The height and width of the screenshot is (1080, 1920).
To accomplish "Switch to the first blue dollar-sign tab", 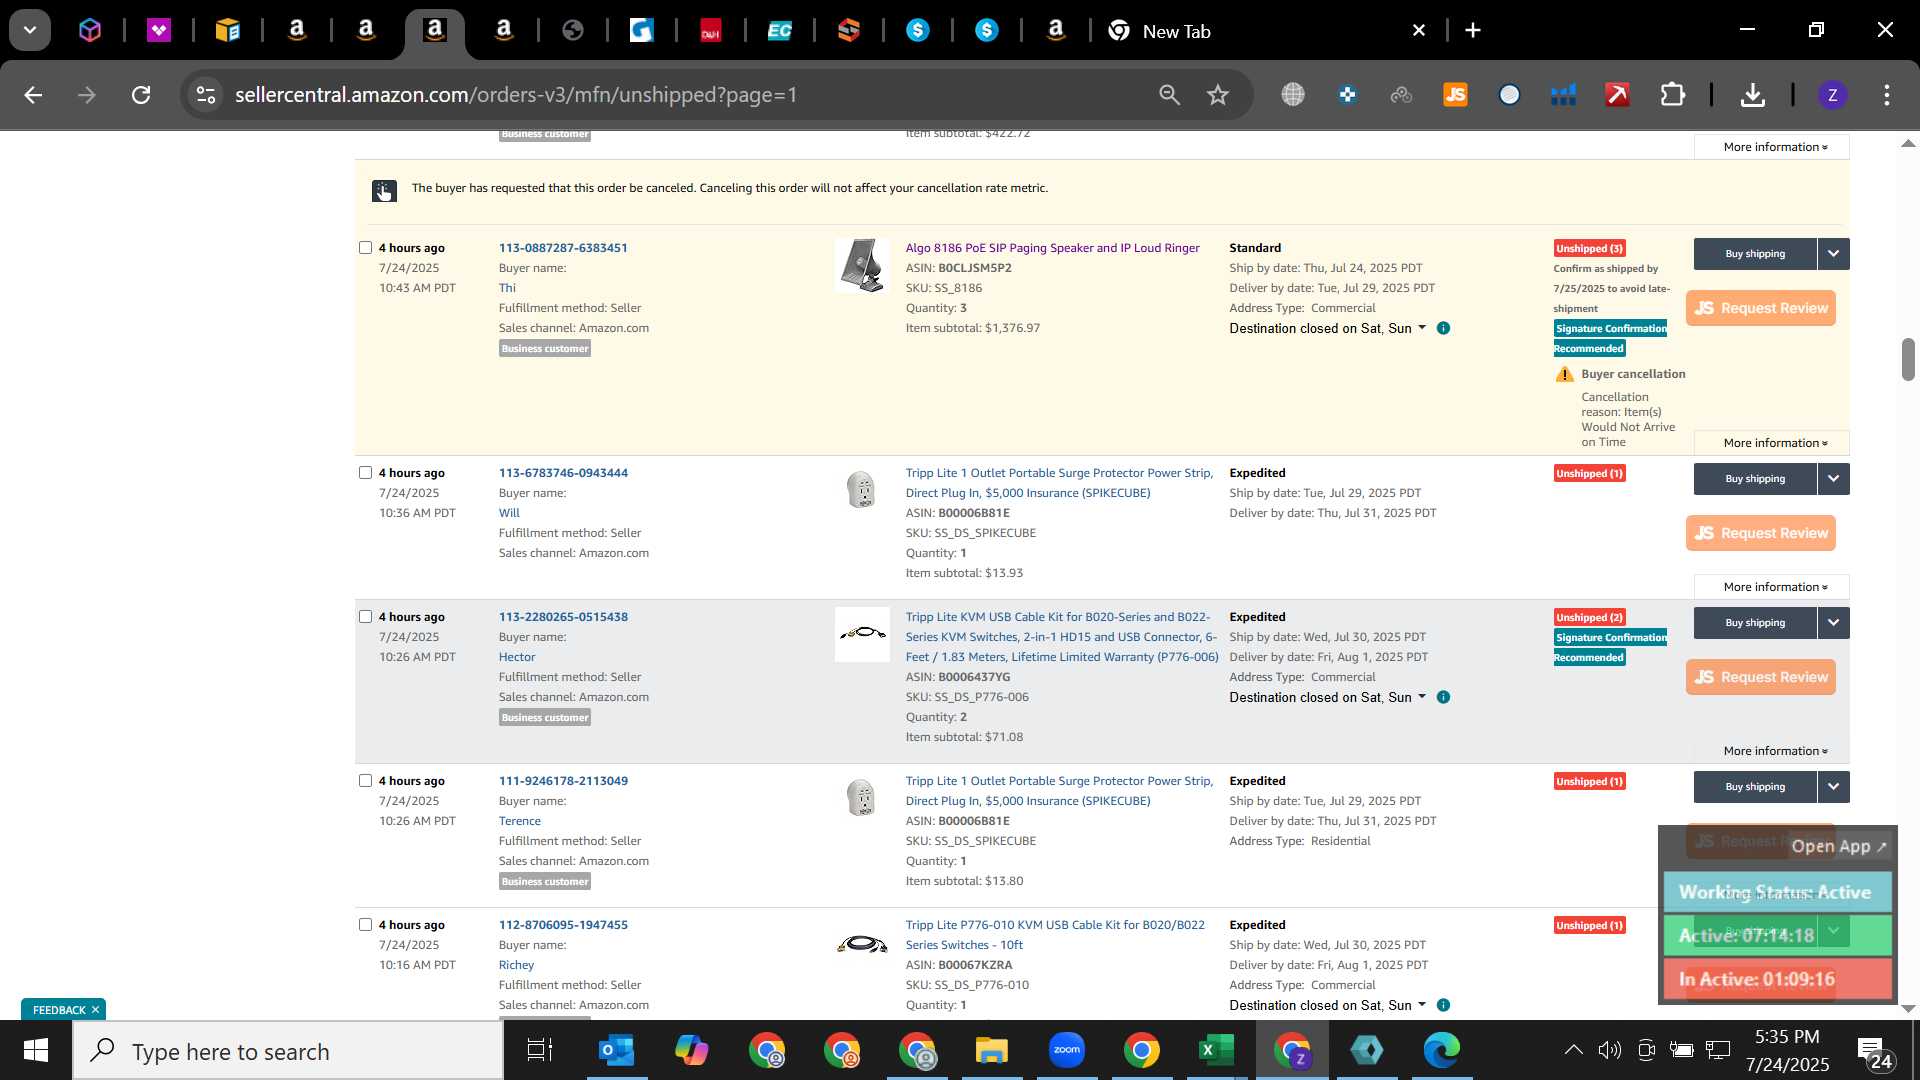I will (x=918, y=31).
